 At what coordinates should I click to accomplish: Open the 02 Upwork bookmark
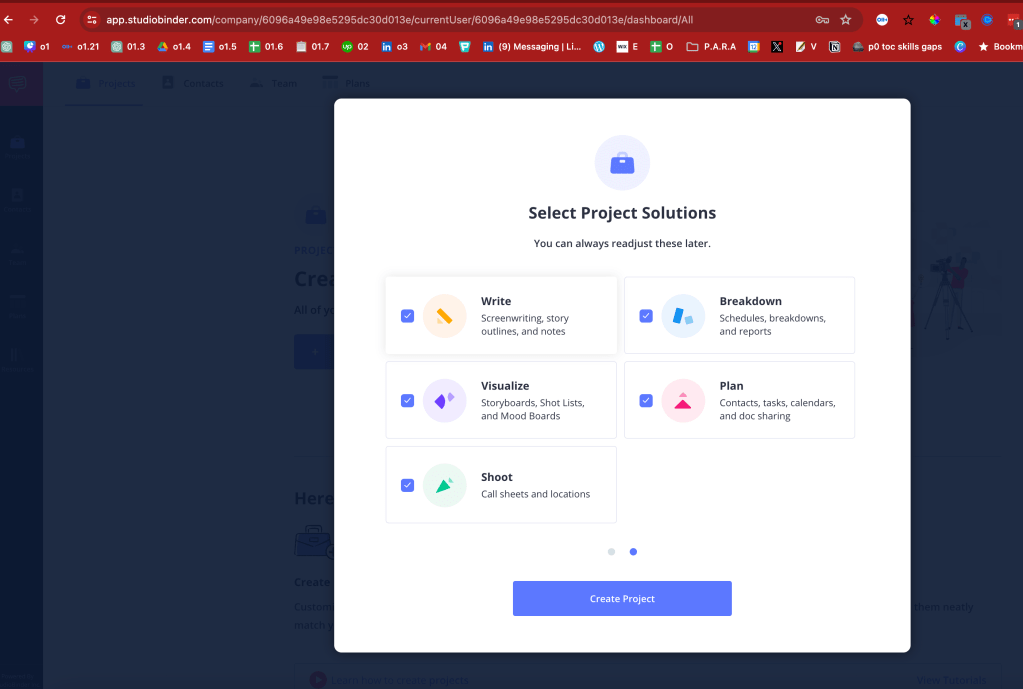coord(356,46)
